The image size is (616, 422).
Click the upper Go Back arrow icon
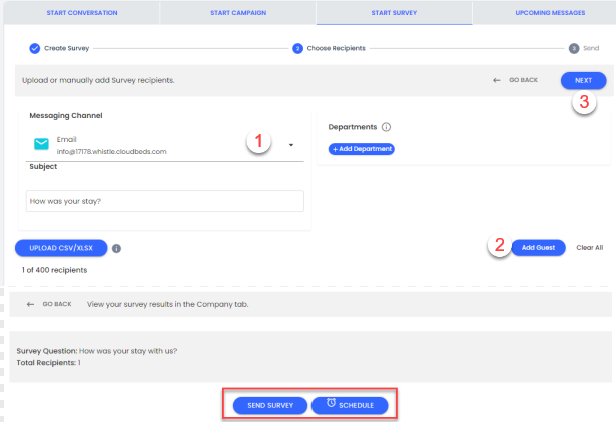[x=497, y=80]
